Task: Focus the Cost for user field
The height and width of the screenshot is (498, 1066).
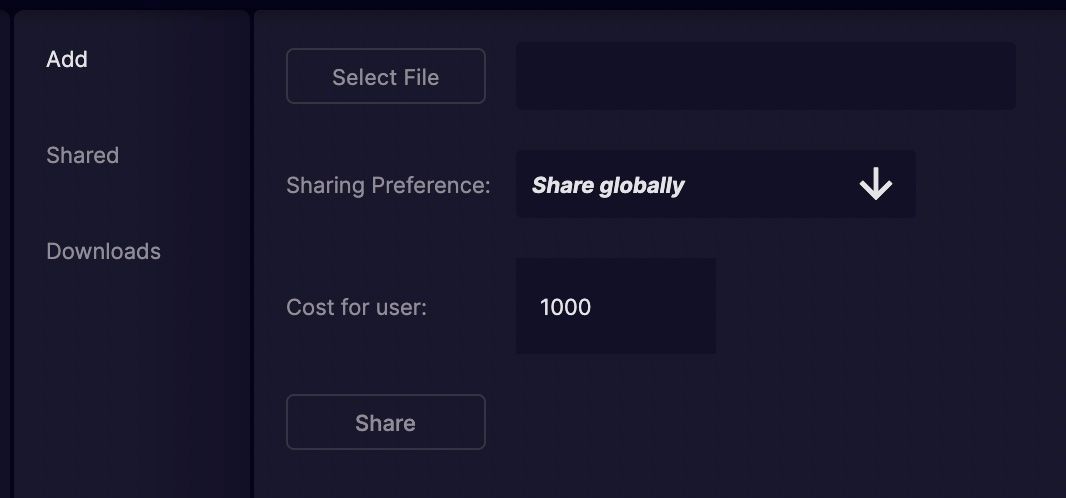Action: [615, 306]
